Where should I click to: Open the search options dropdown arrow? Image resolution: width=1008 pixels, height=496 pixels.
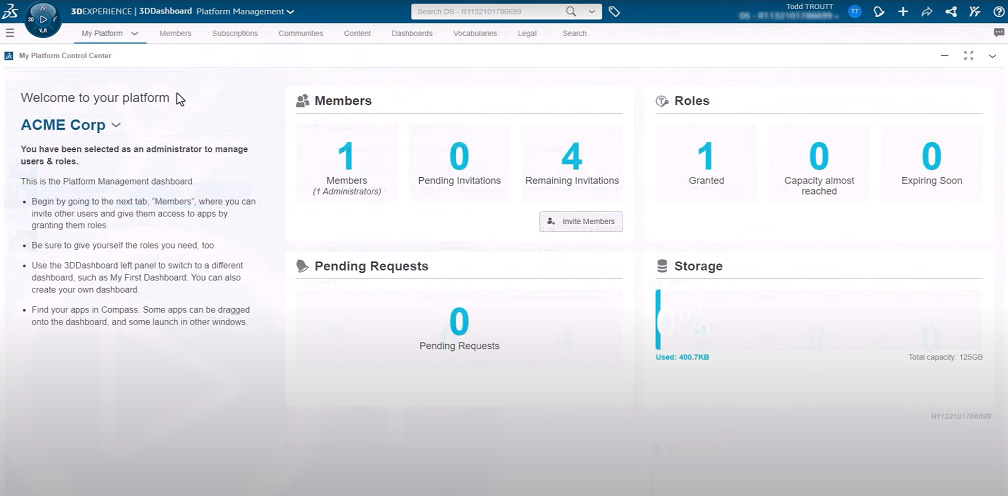click(x=591, y=12)
